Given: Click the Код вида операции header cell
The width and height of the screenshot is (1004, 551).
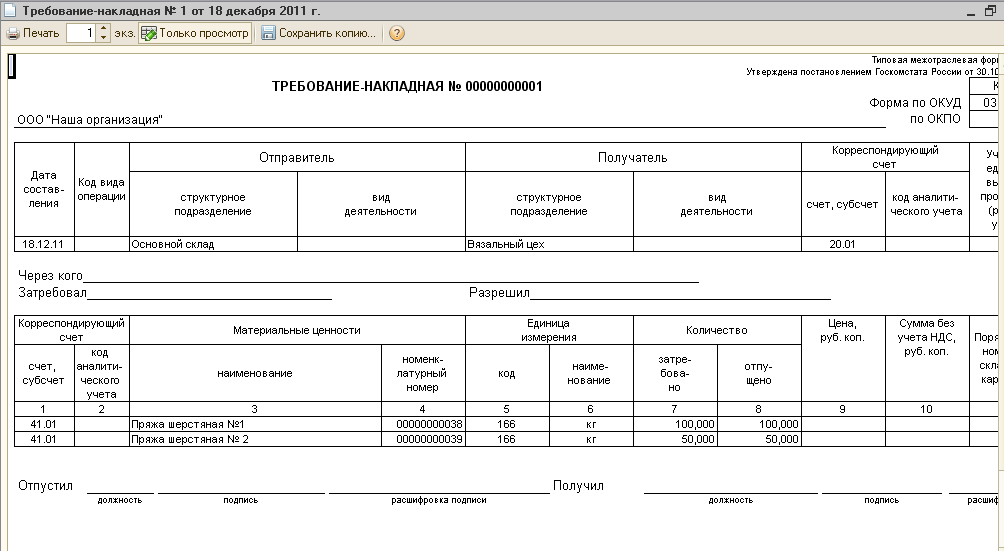Looking at the screenshot, I should [x=102, y=189].
